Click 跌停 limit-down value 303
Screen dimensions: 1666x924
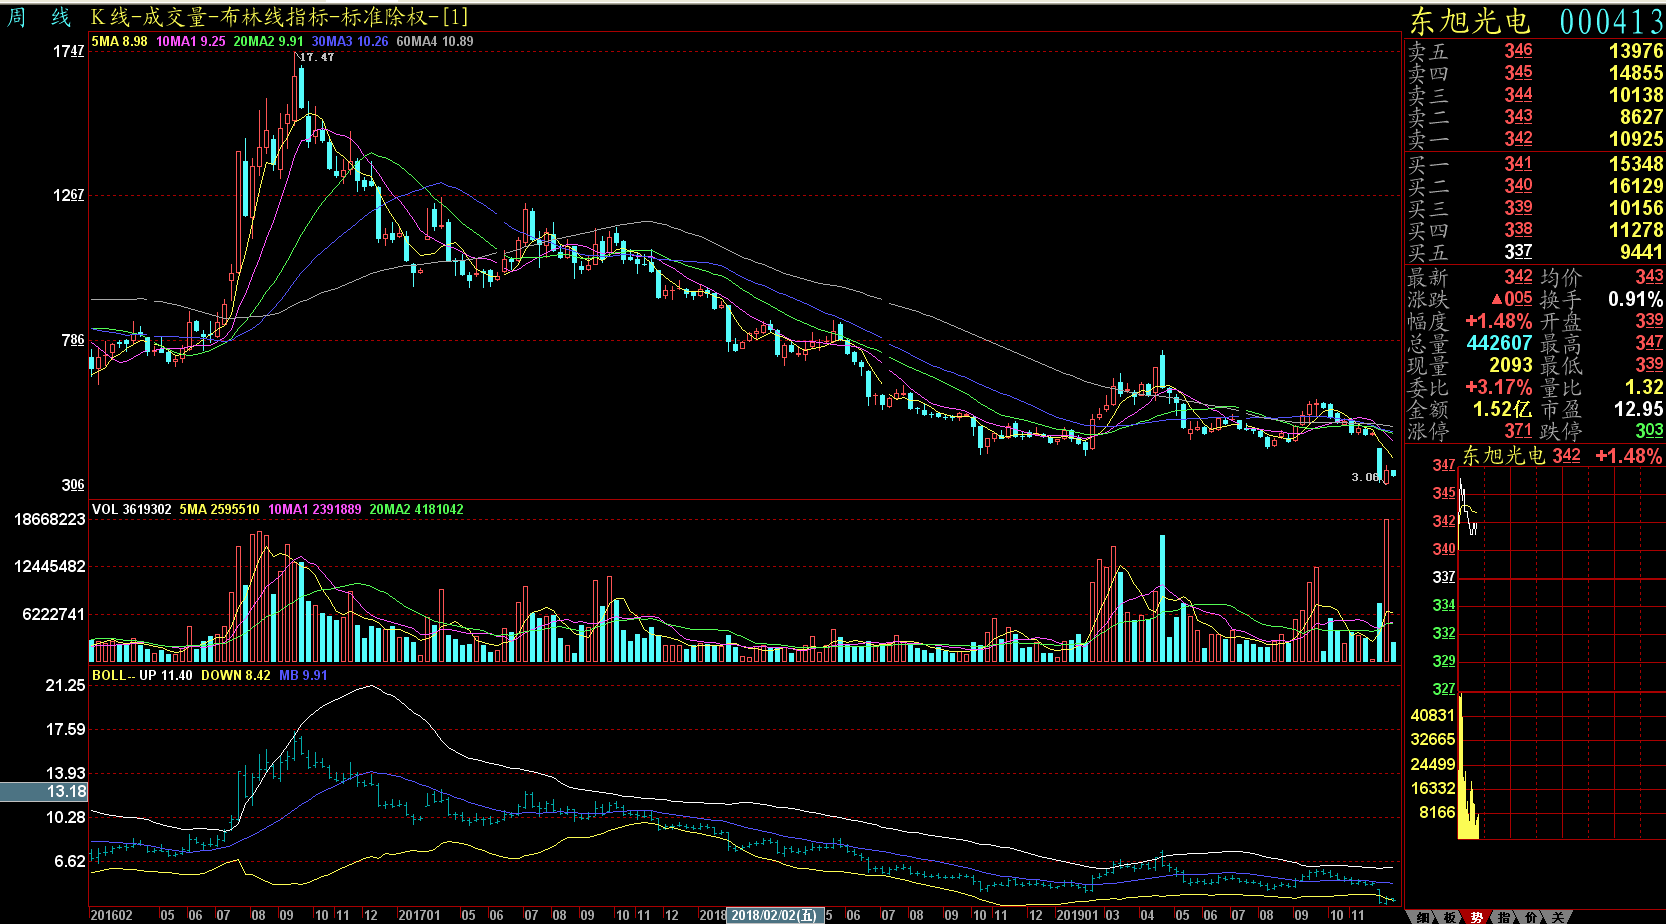(x=1649, y=431)
